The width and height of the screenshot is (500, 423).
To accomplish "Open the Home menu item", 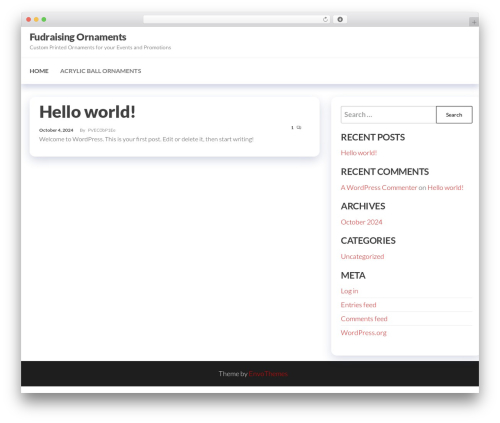I will click(39, 71).
